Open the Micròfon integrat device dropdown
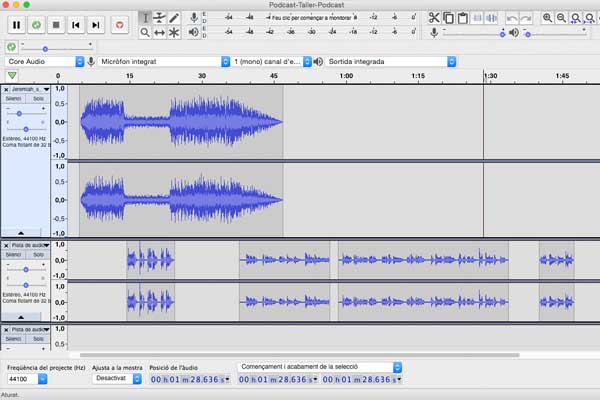The image size is (600, 400). pyautogui.click(x=164, y=62)
